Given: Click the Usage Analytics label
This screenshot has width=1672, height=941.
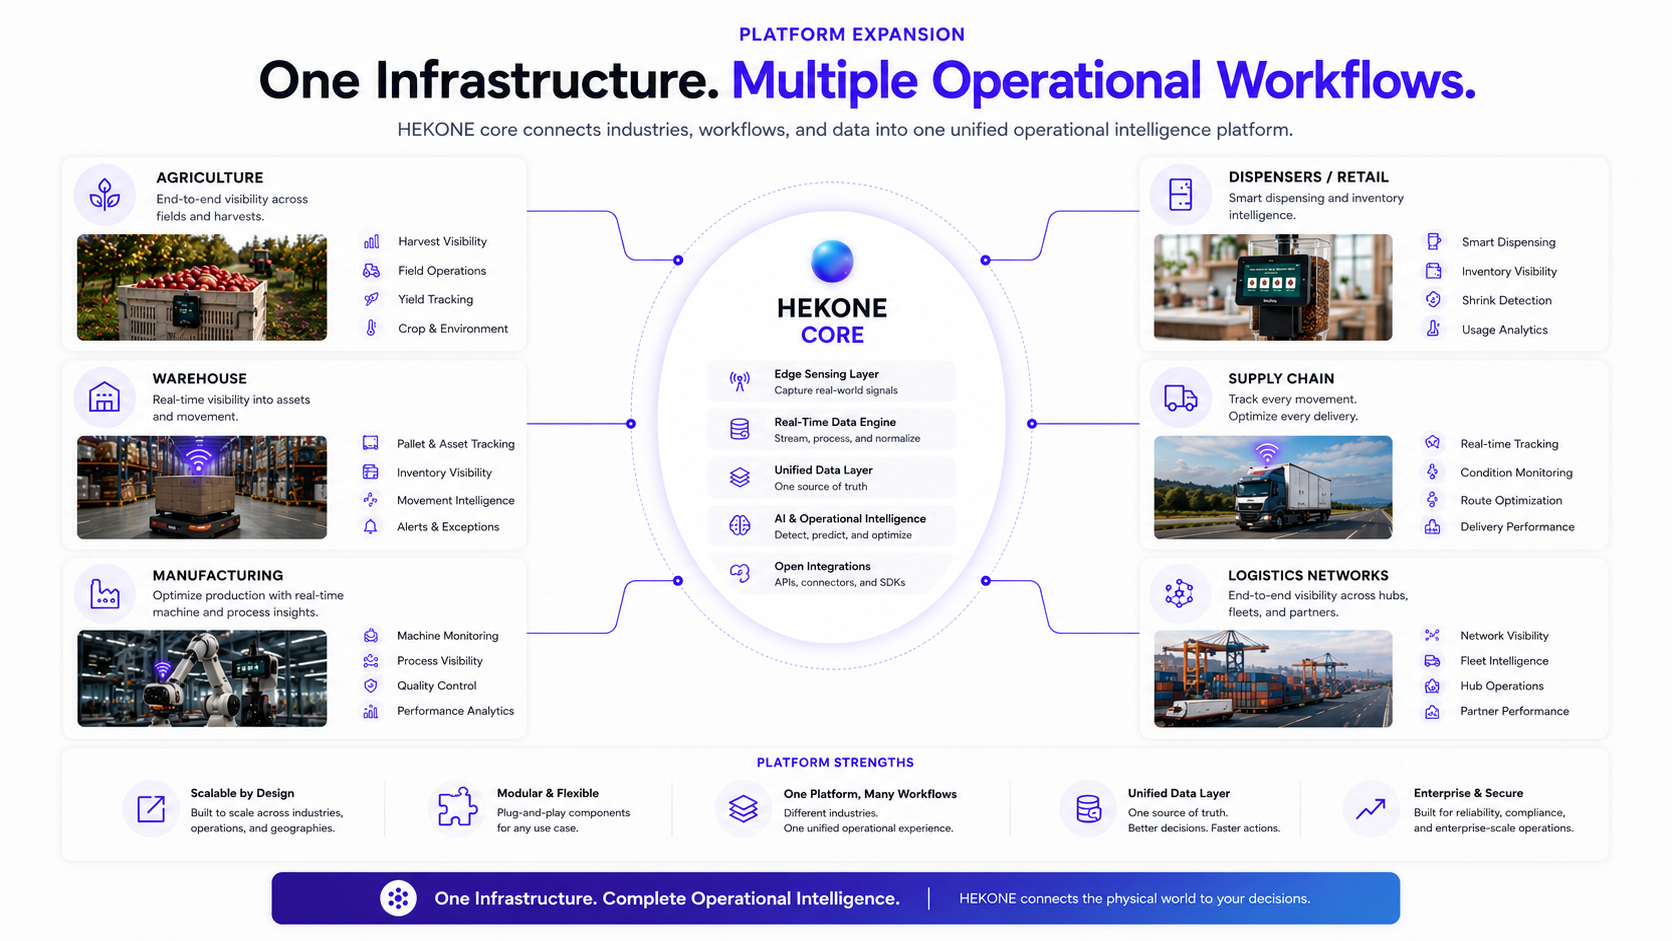Looking at the screenshot, I should 1504,330.
